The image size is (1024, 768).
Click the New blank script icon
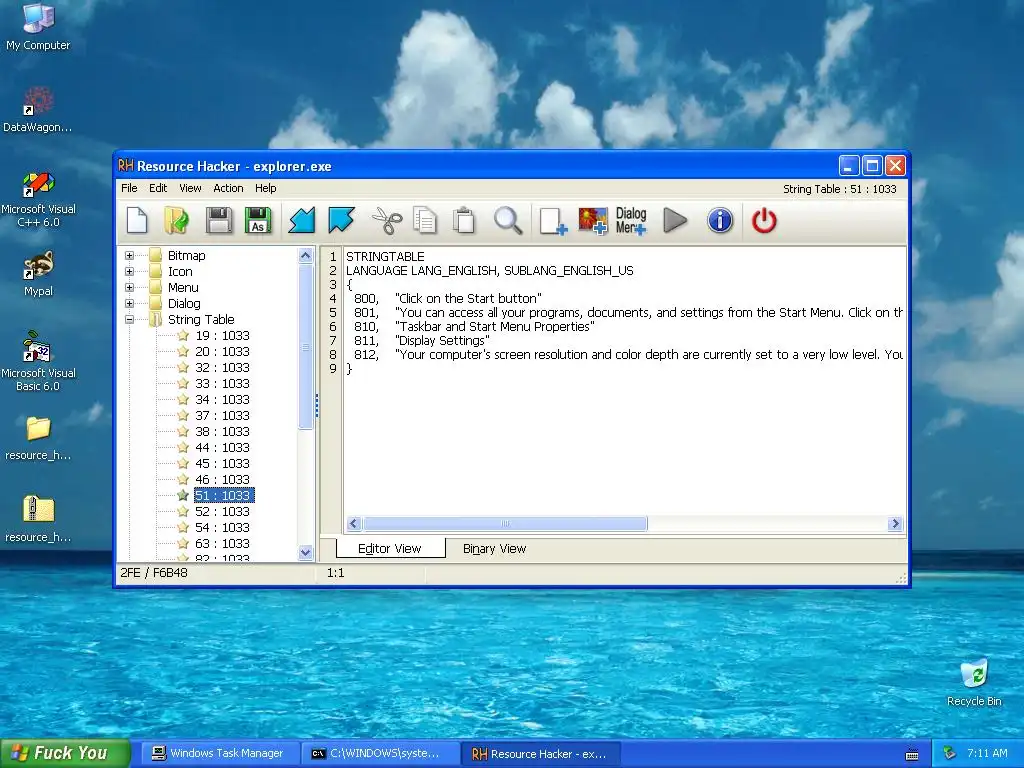137,220
